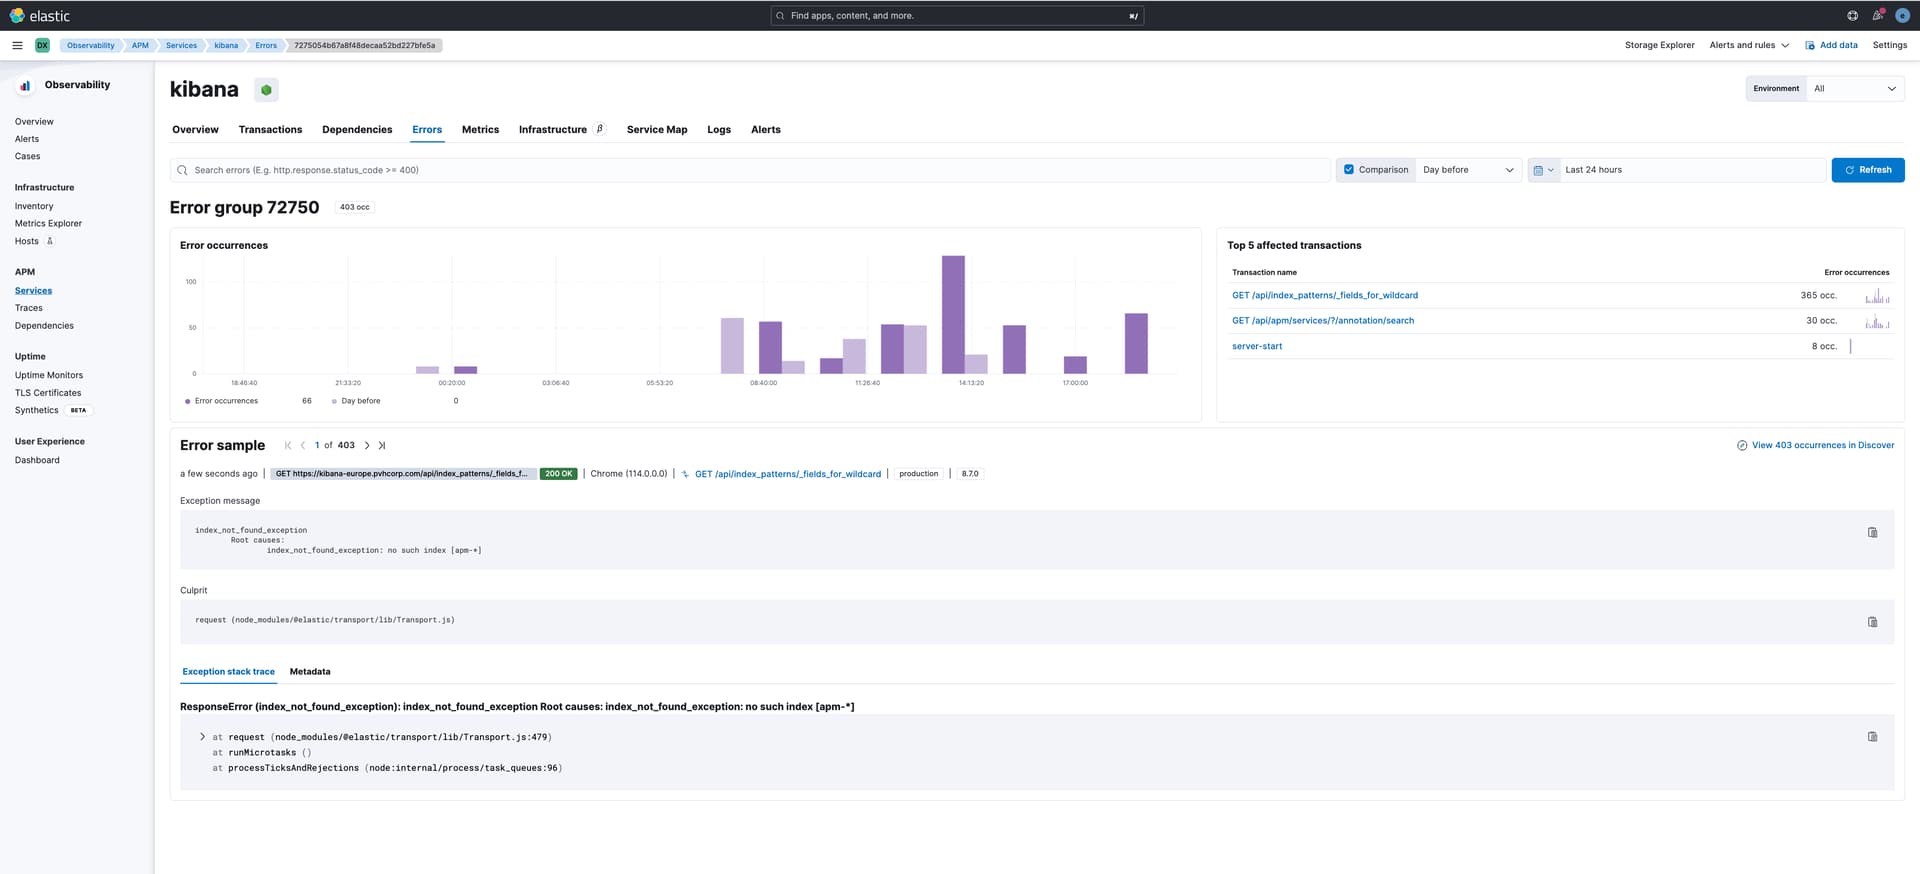View 403 occurrences in Discover
The image size is (1920, 874).
[1815, 446]
